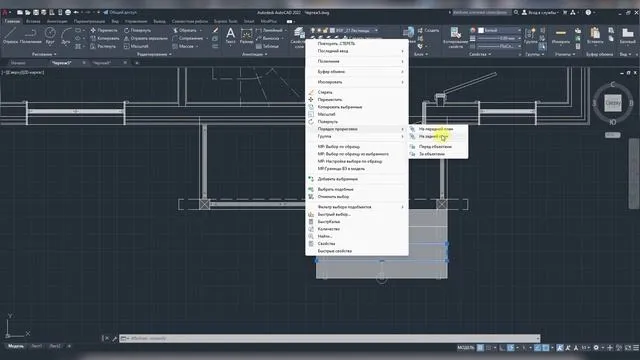This screenshot has height=360, width=640.
Task: Click Sign in (Вход в службы) button
Action: [540, 12]
